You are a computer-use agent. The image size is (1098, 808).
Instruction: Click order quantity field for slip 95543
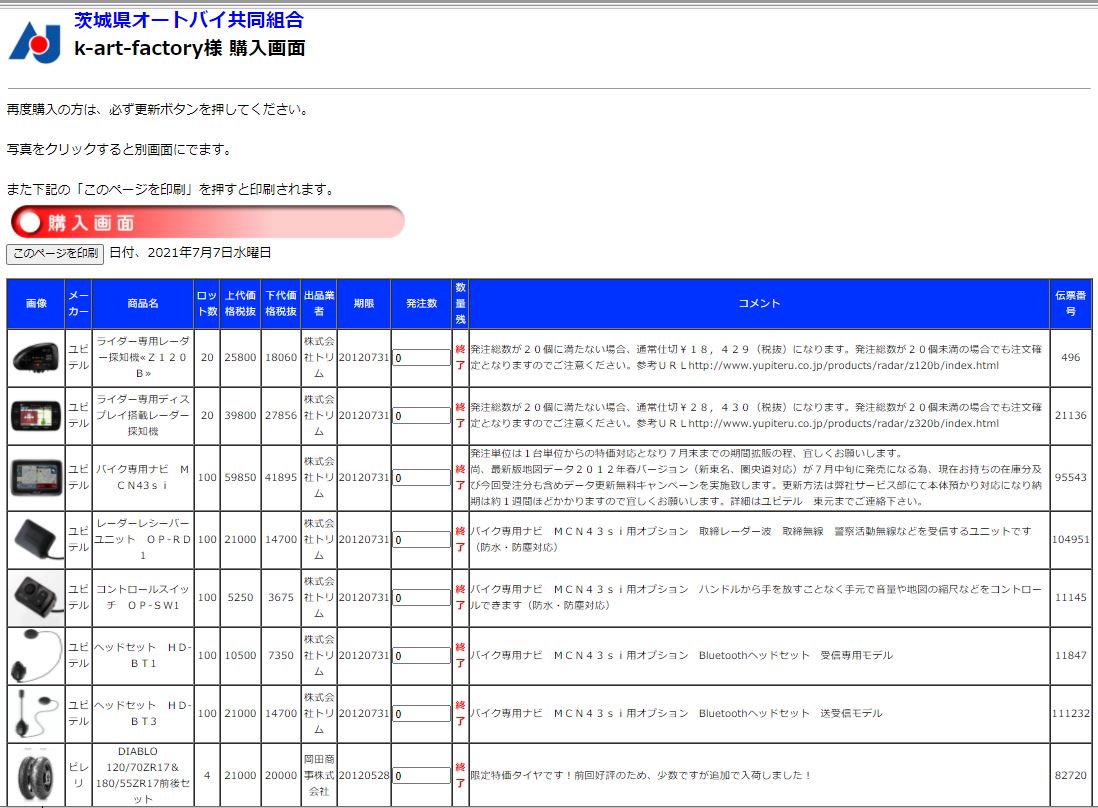pyautogui.click(x=421, y=478)
